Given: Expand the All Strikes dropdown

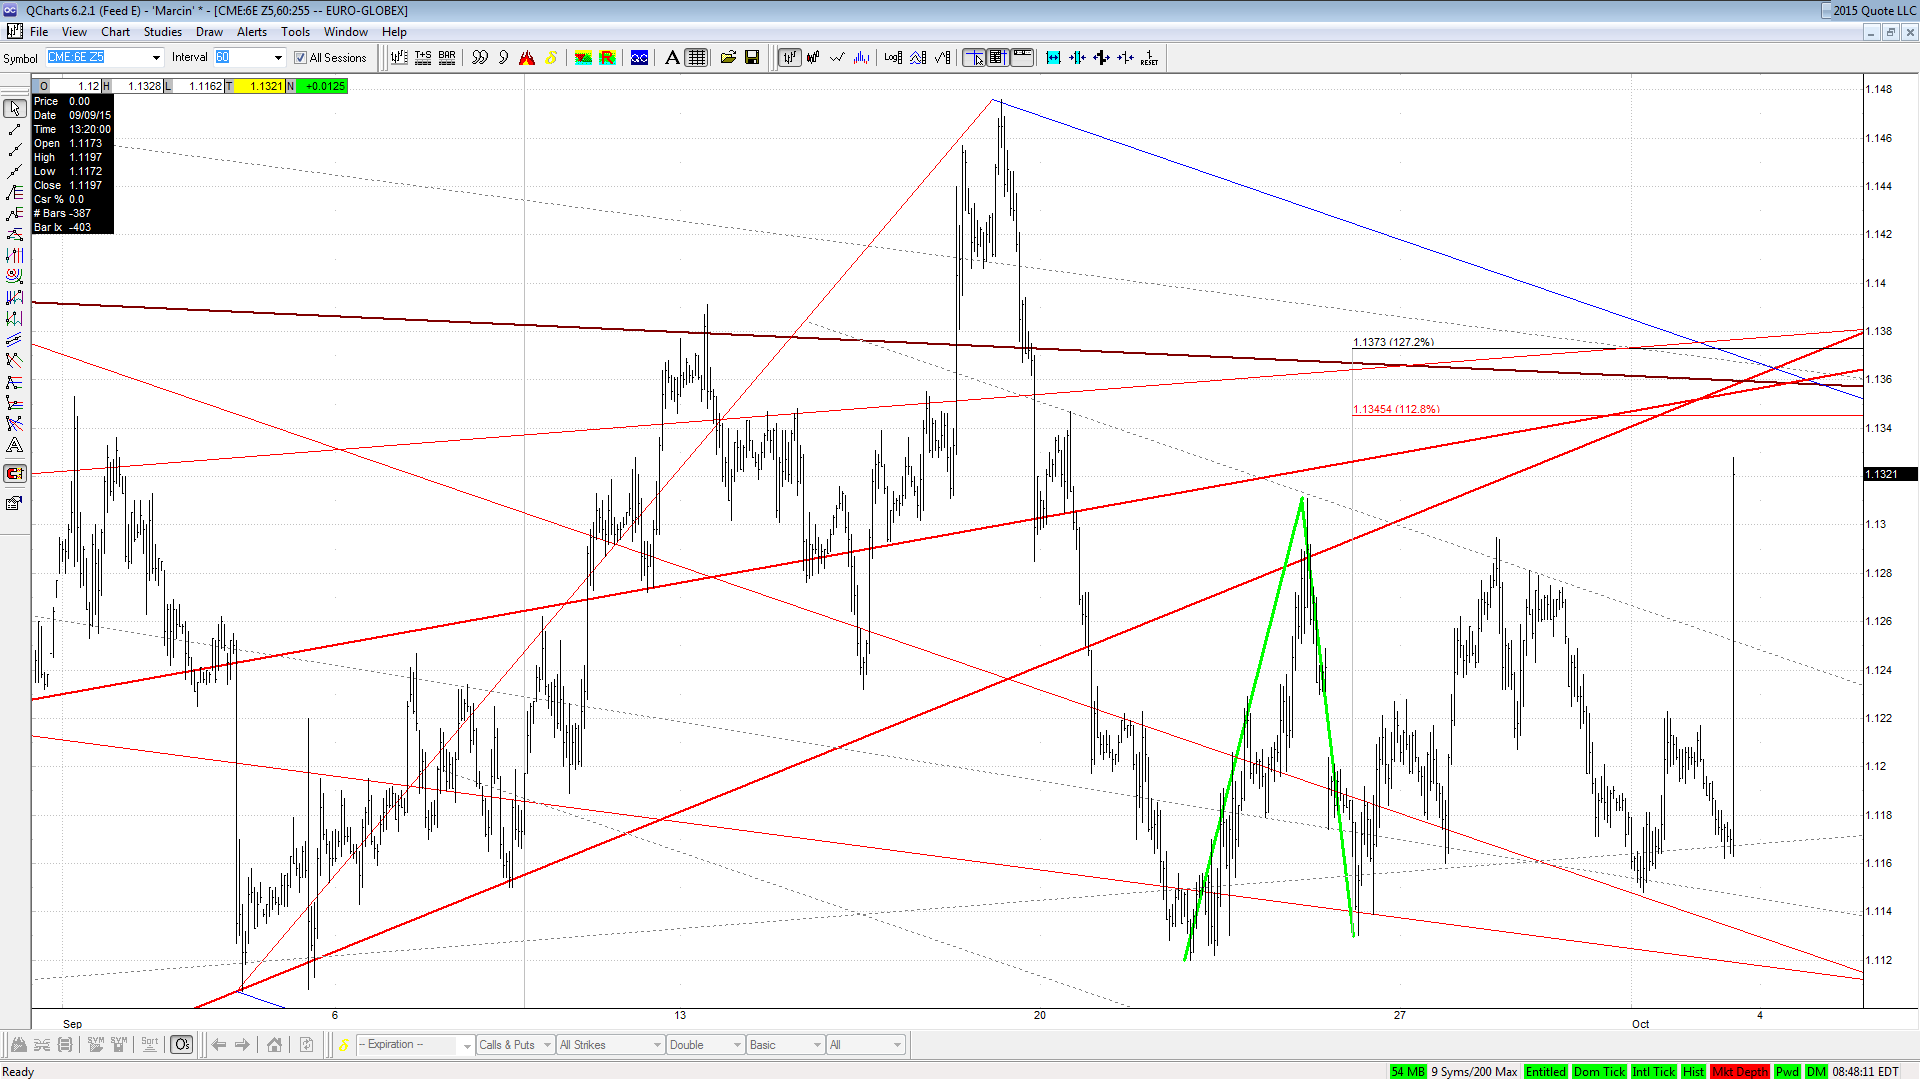Looking at the screenshot, I should pyautogui.click(x=657, y=1045).
